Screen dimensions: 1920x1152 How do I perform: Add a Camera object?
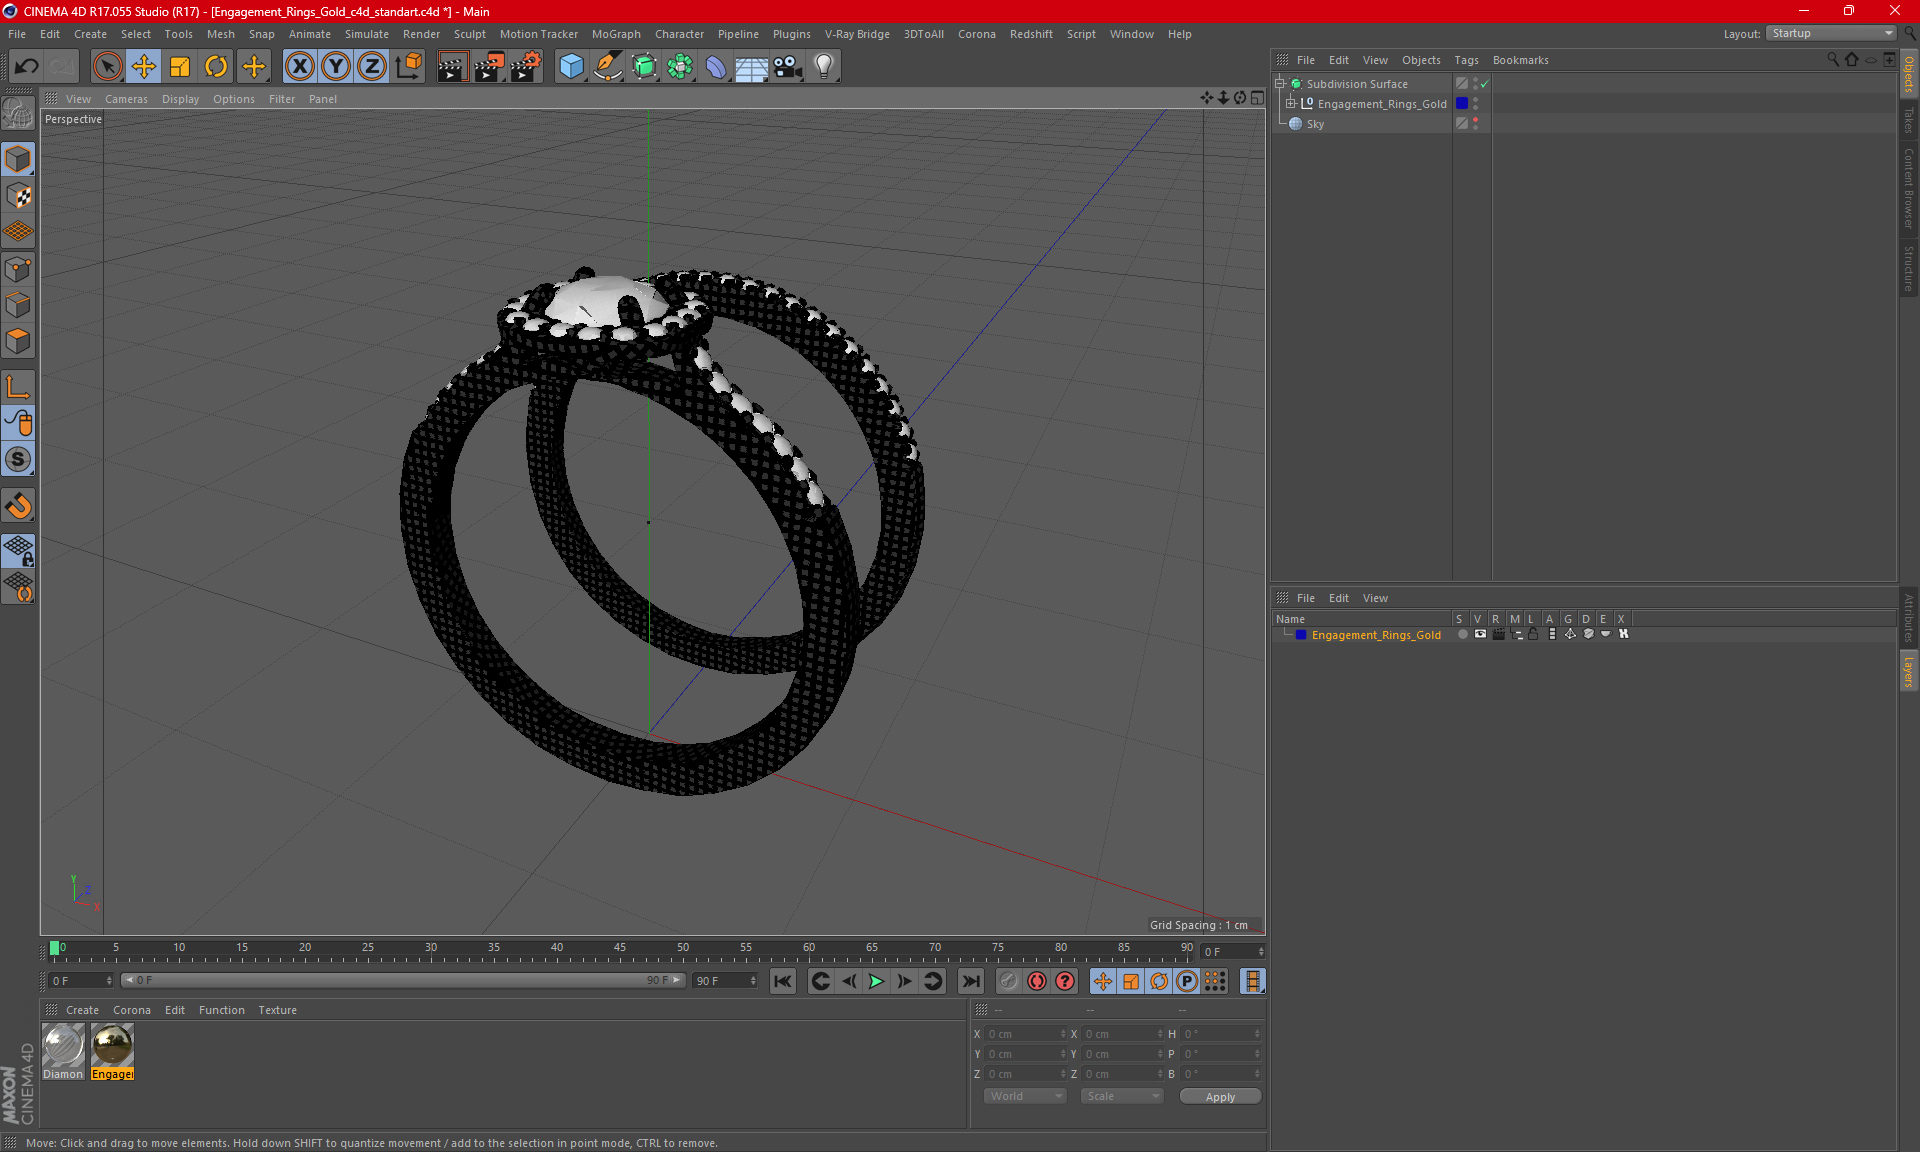788,67
